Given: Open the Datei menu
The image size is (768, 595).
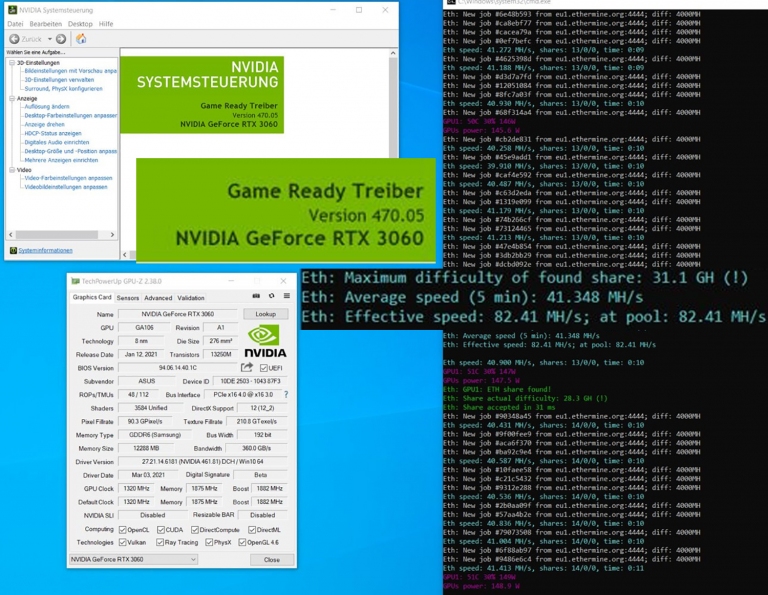Looking at the screenshot, I should point(15,24).
